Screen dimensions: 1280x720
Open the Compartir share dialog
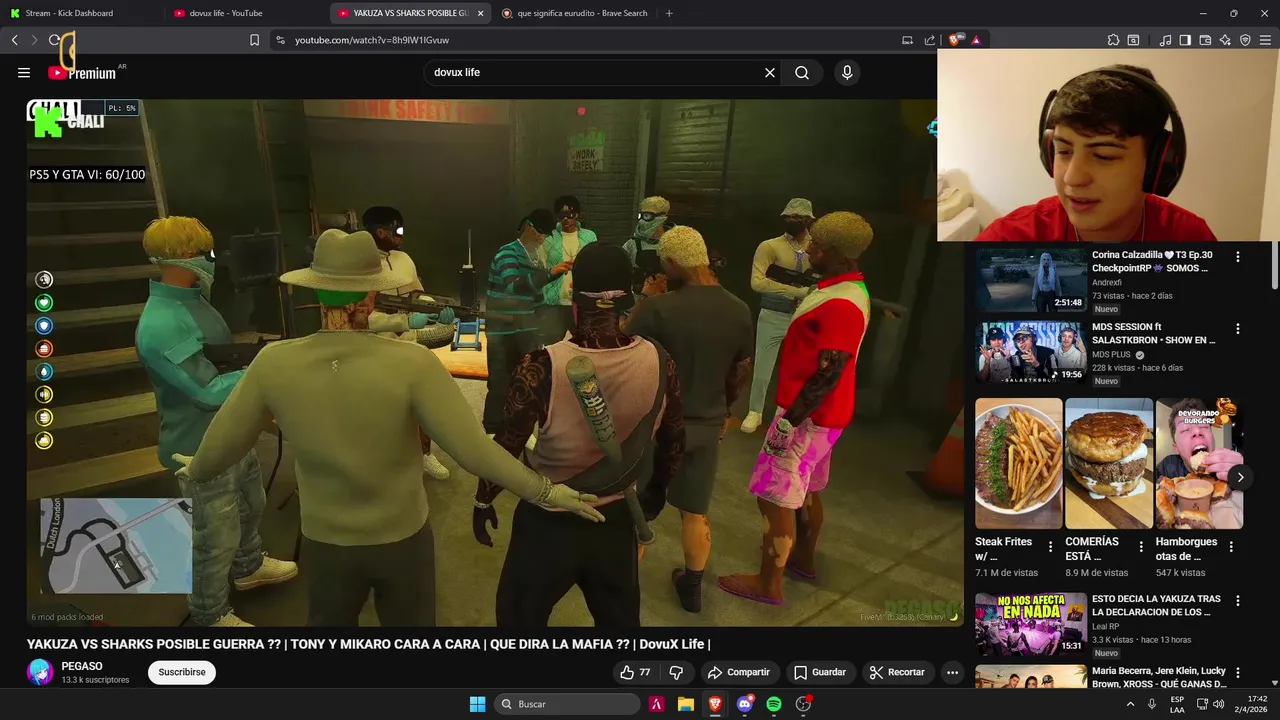point(738,672)
